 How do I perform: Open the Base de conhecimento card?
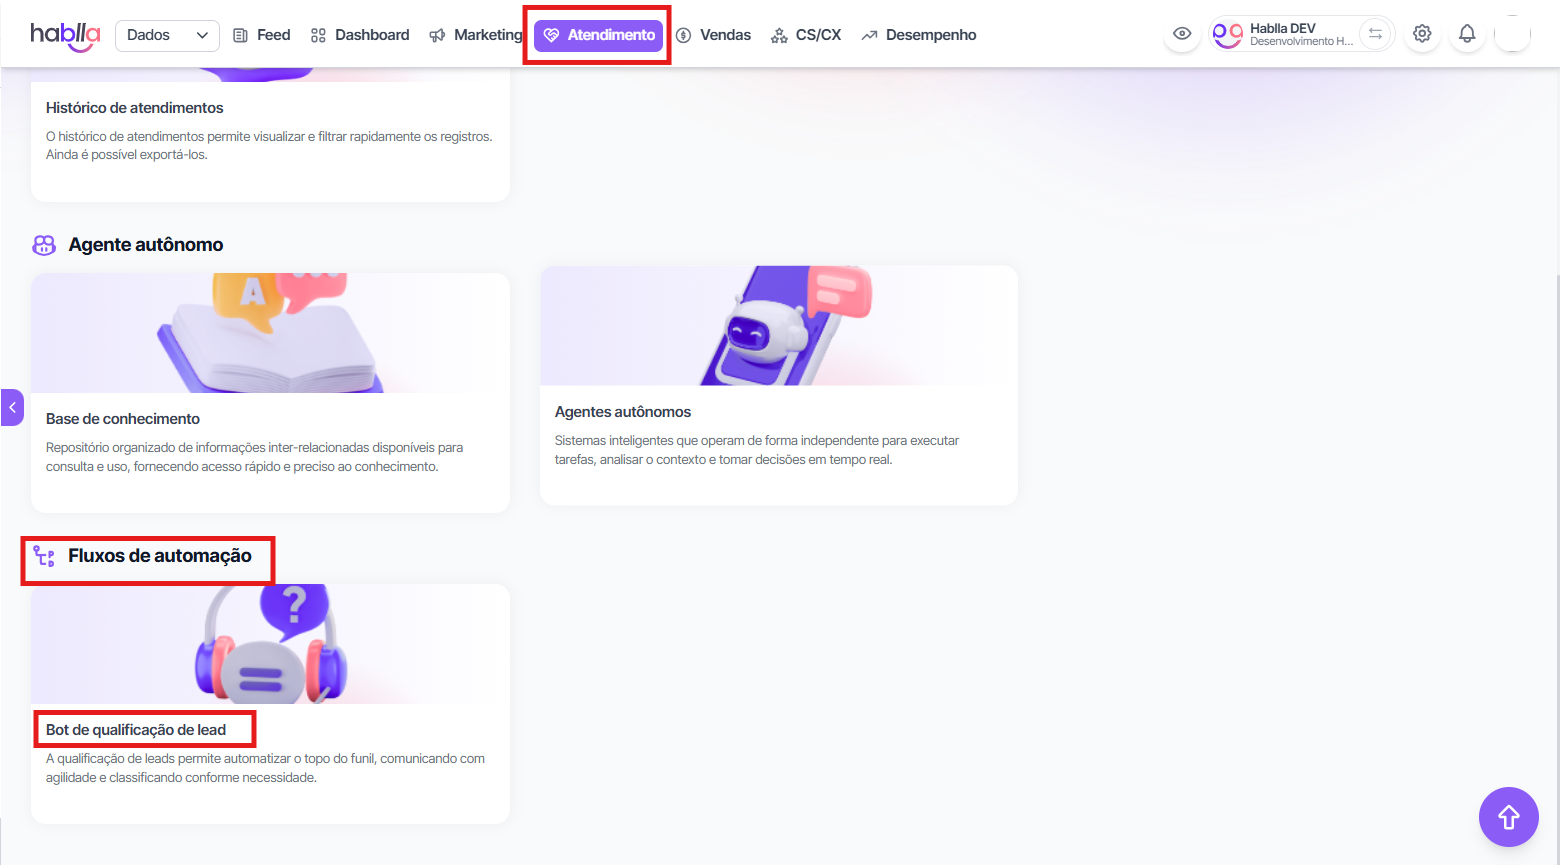[270, 392]
